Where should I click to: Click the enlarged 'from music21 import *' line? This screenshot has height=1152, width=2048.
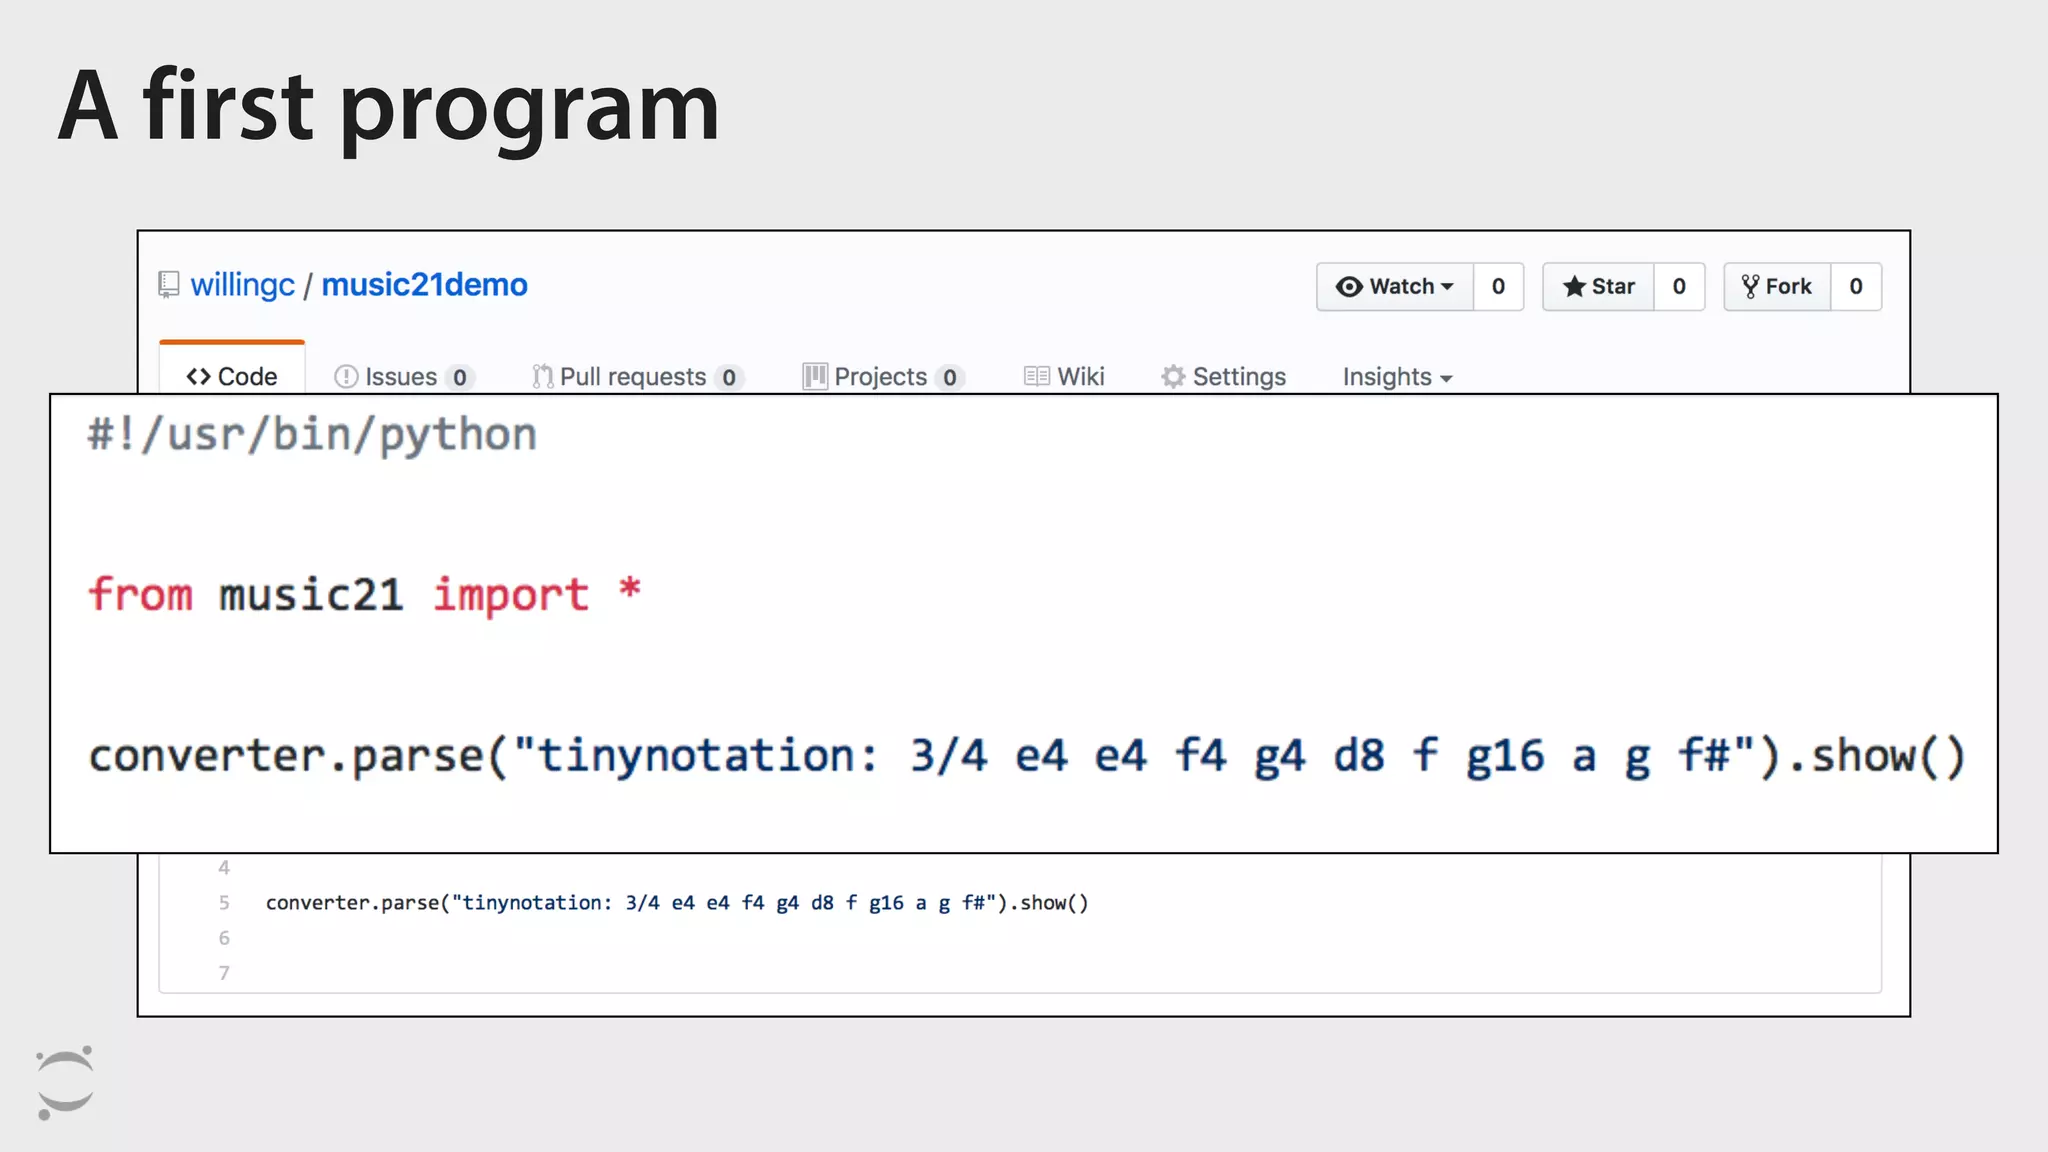point(364,595)
